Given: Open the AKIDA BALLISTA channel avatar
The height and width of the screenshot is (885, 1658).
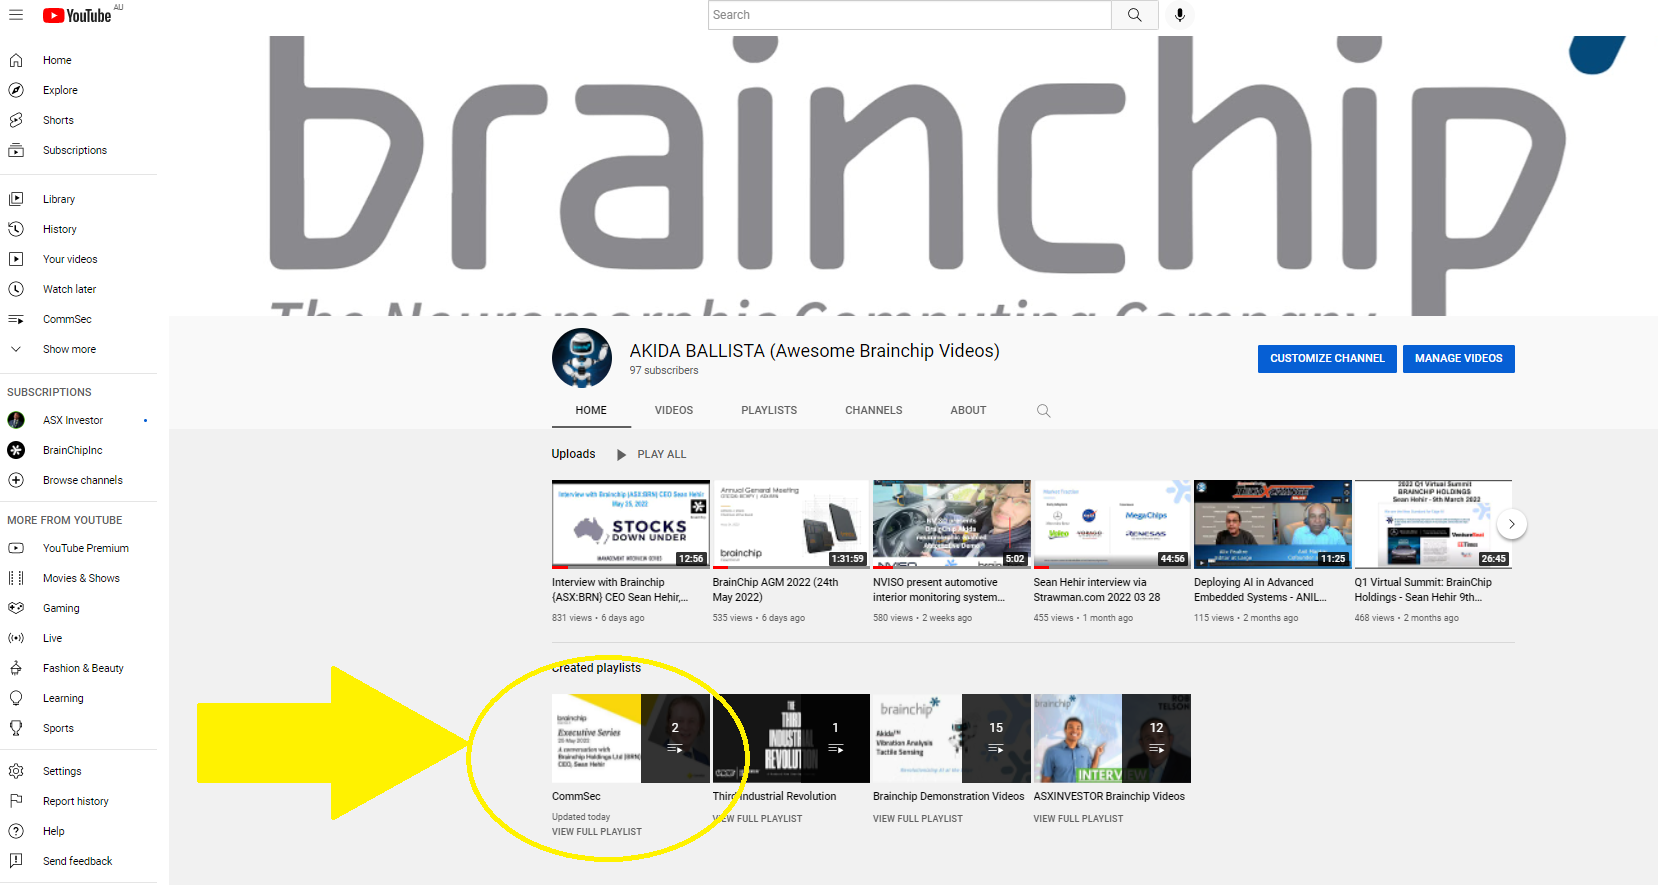Looking at the screenshot, I should (582, 358).
